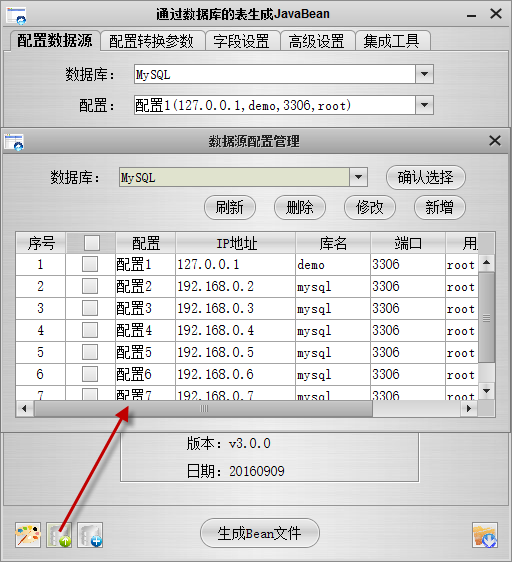Click the vertical scrollbar down arrow of table
This screenshot has width=512, height=562.
[487, 391]
